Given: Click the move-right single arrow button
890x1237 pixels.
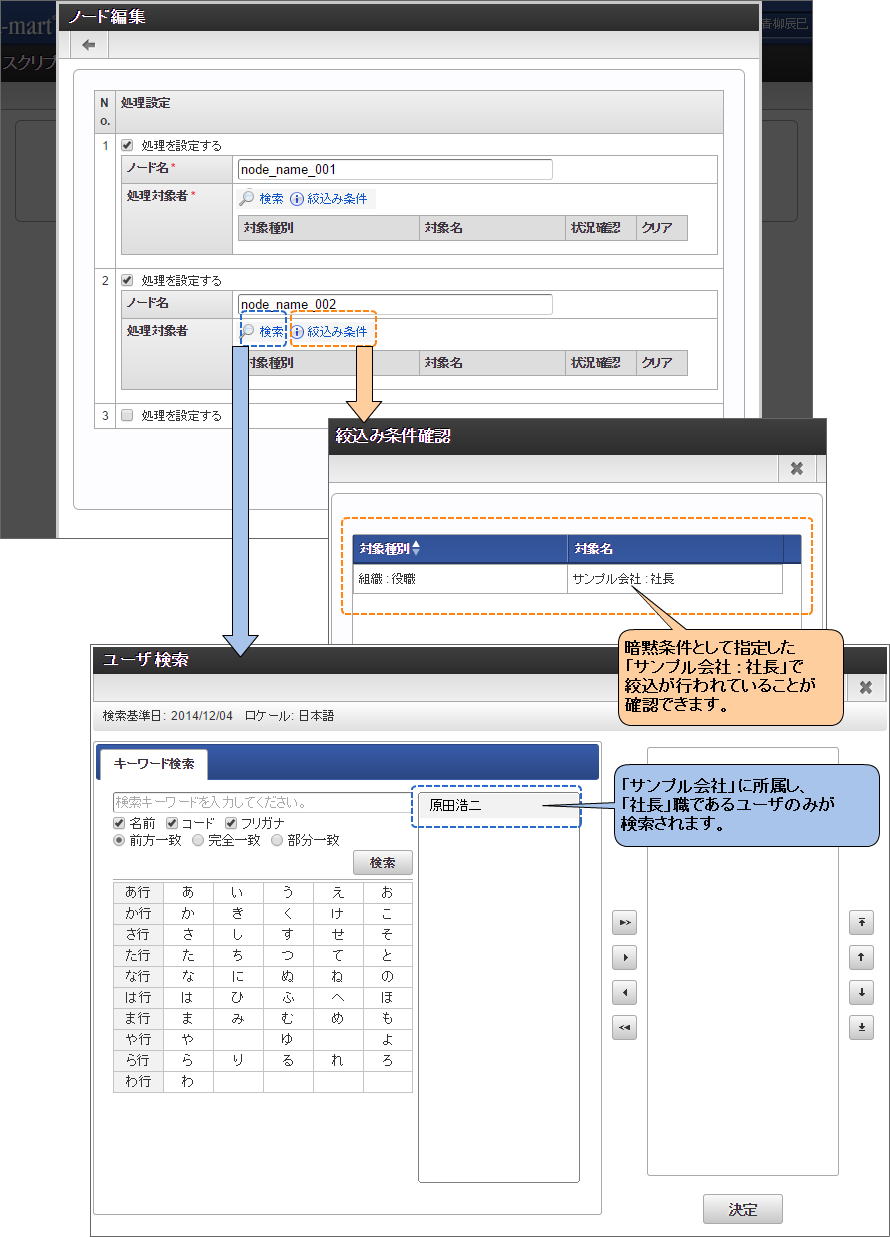Looking at the screenshot, I should tap(625, 958).
